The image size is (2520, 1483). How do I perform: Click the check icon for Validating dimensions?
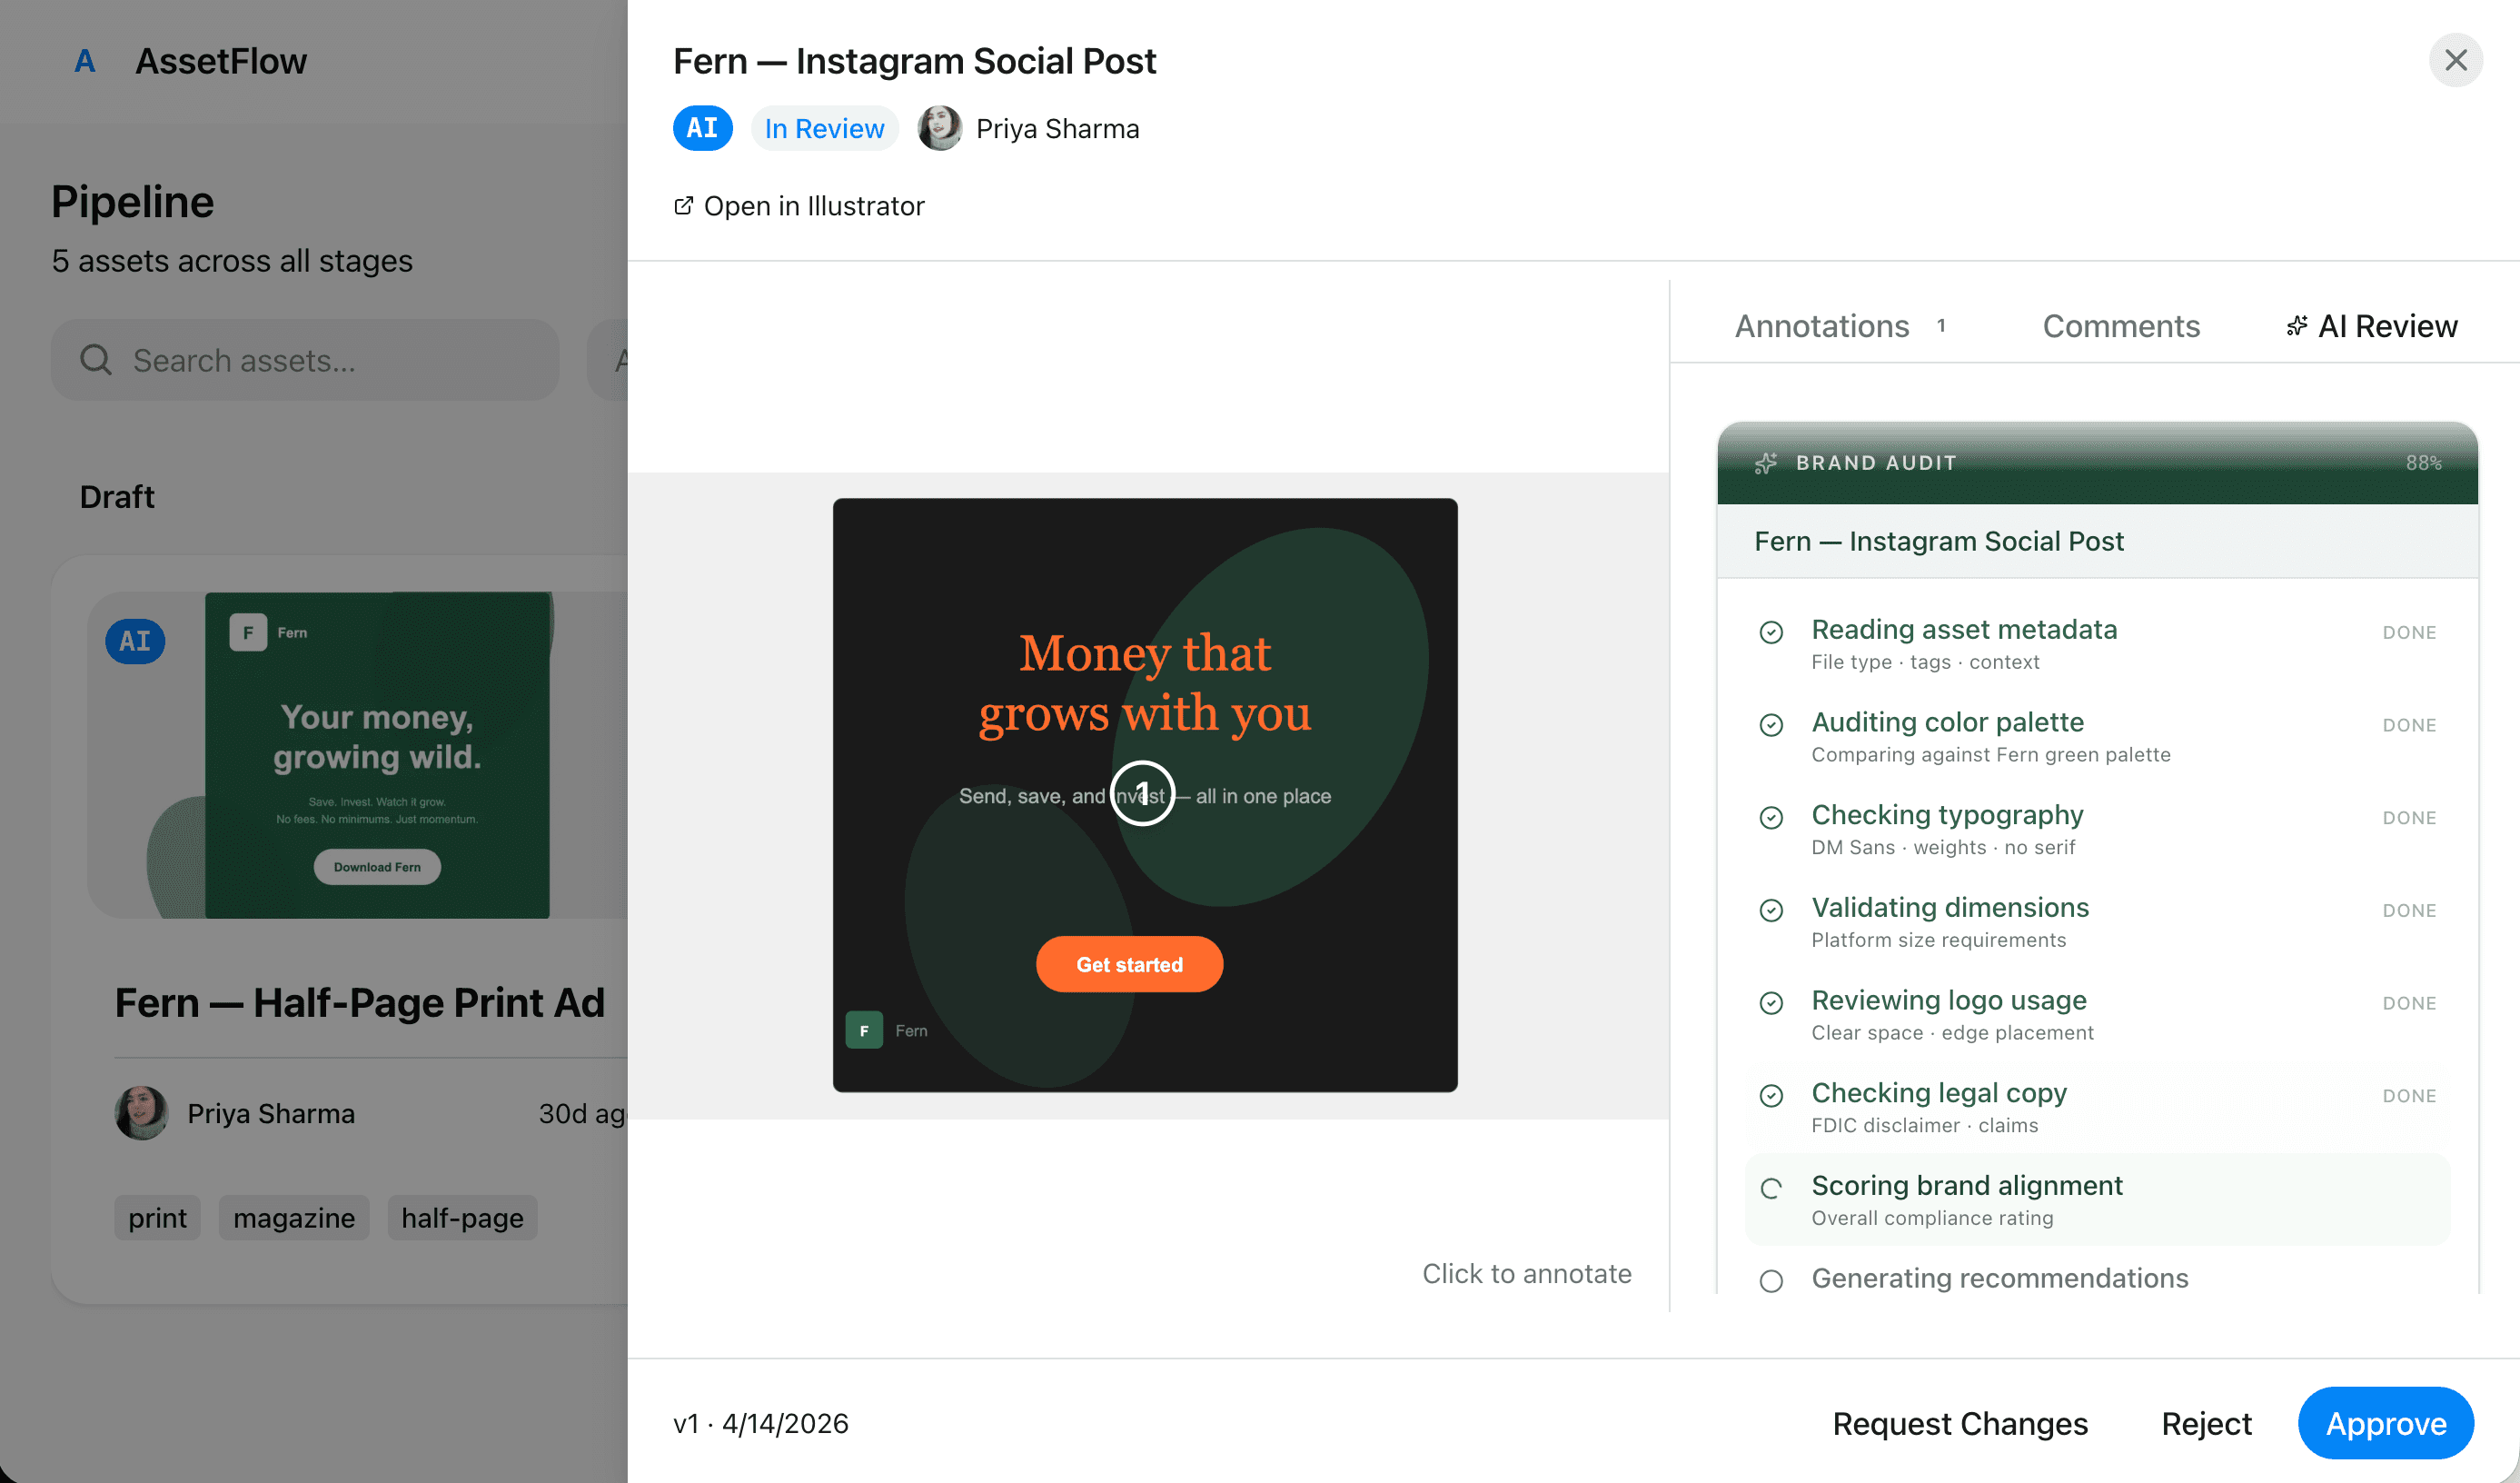[x=1771, y=910]
